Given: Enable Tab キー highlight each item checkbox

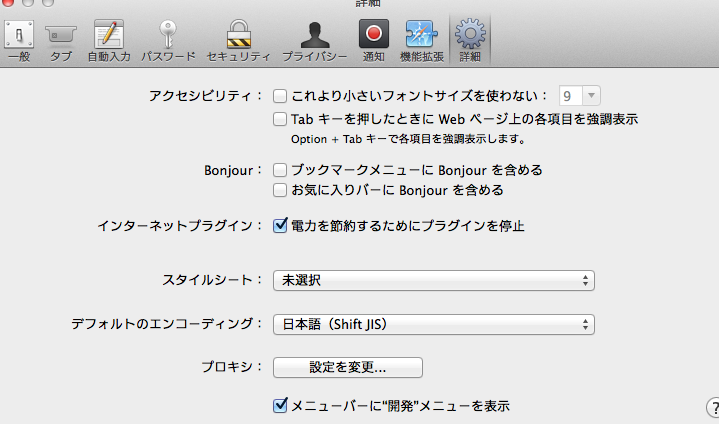Looking at the screenshot, I should [x=280, y=119].
